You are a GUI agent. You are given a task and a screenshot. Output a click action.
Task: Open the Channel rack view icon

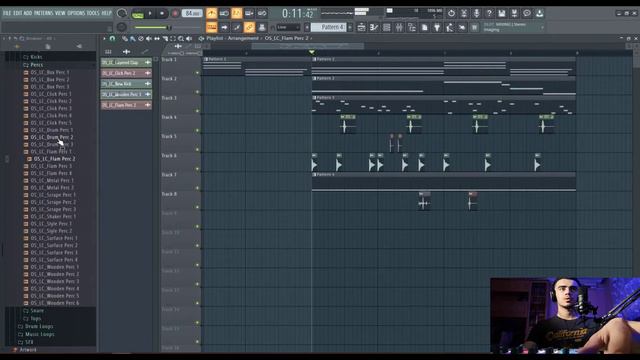click(387, 27)
